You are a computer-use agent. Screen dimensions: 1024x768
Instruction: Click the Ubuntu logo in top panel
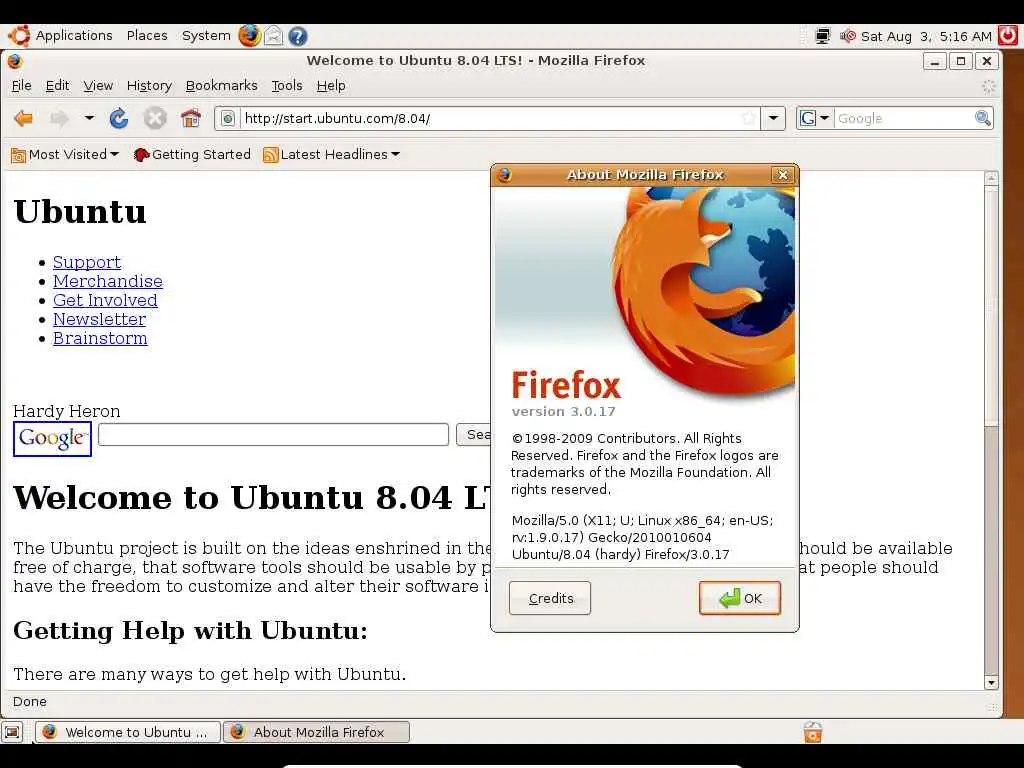pos(19,36)
